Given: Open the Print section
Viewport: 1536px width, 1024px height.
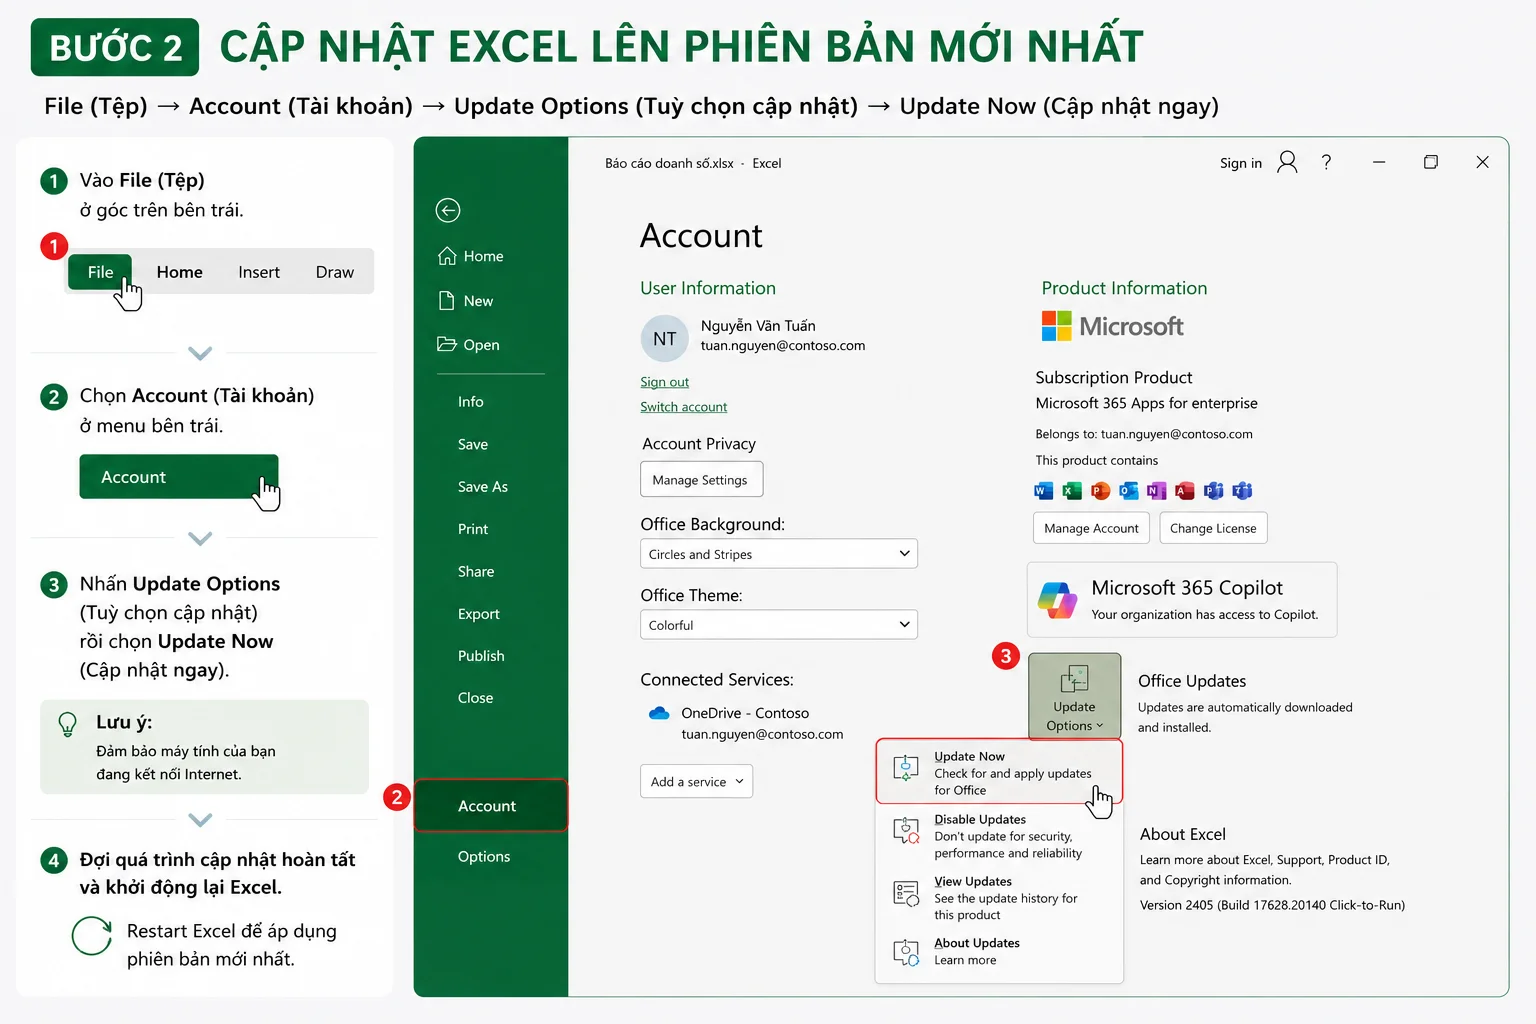Looking at the screenshot, I should 473,529.
